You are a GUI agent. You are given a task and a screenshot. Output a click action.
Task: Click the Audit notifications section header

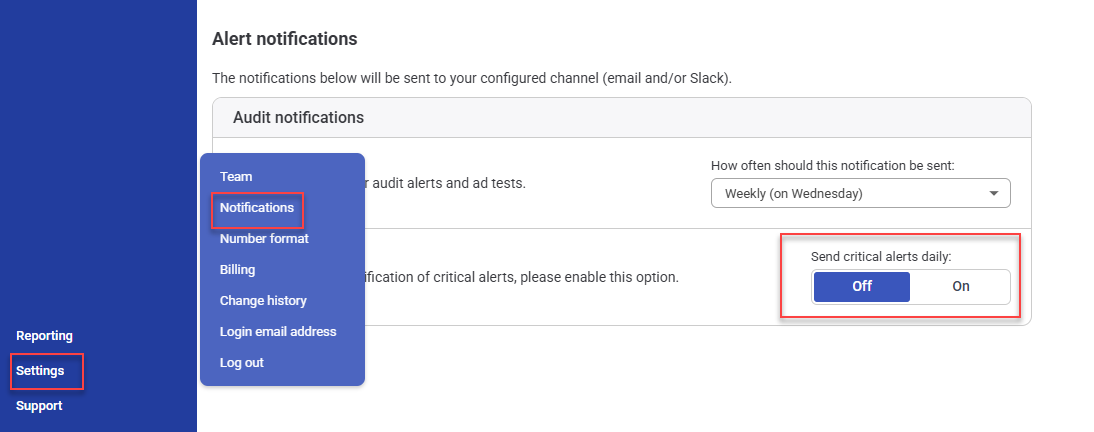[x=298, y=118]
